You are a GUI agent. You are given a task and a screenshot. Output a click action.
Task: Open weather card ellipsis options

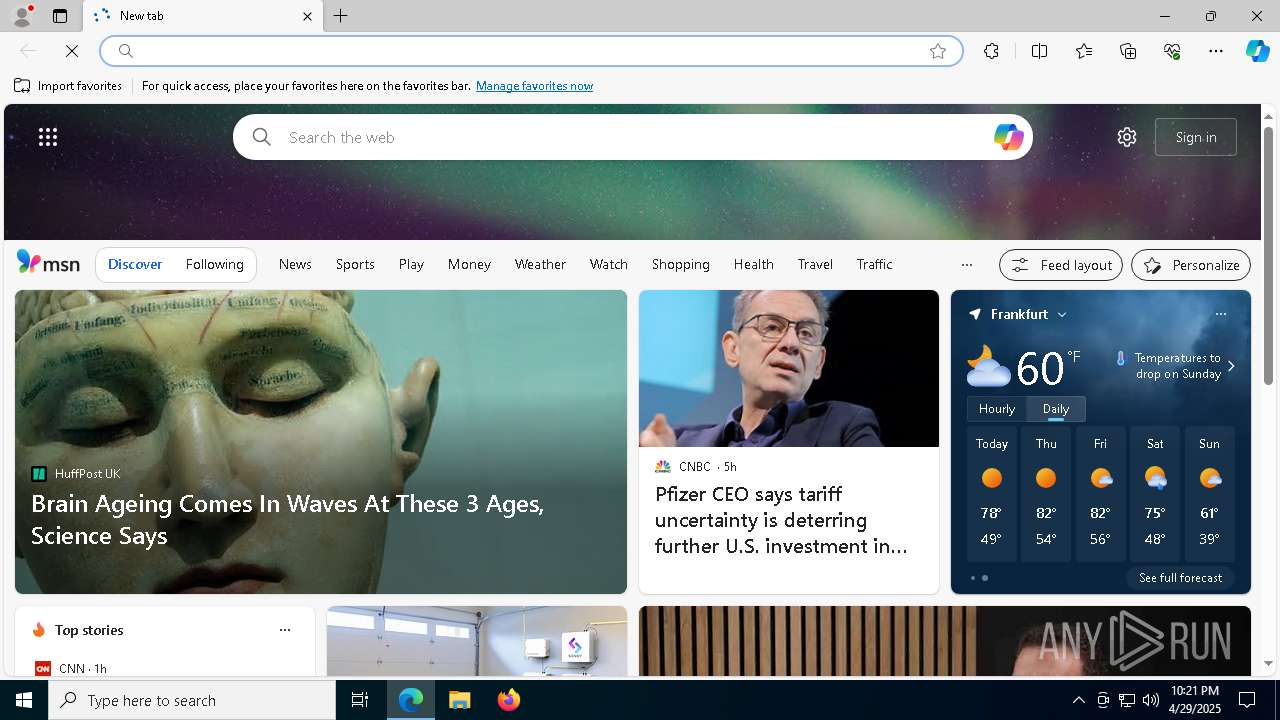pyautogui.click(x=1220, y=314)
